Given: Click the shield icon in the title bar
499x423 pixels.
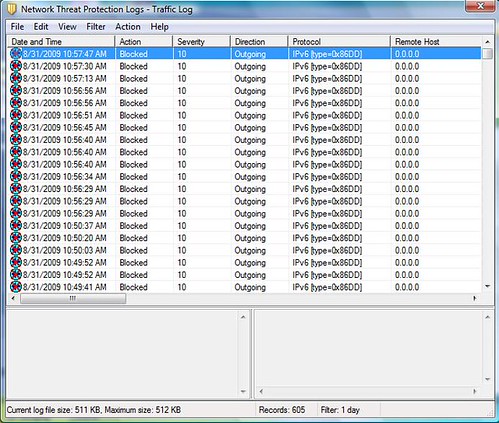Looking at the screenshot, I should pos(12,10).
